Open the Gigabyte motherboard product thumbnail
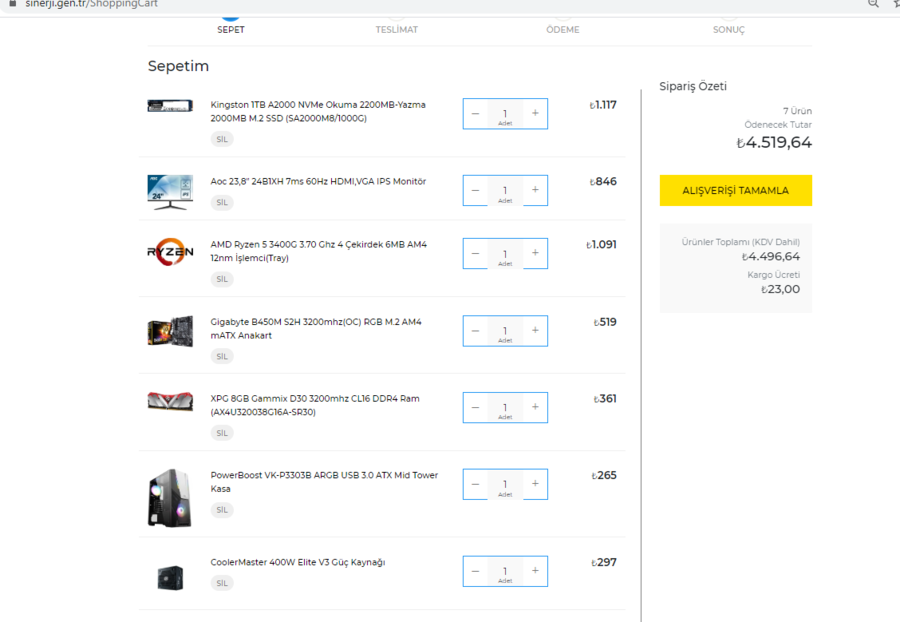 (170, 331)
